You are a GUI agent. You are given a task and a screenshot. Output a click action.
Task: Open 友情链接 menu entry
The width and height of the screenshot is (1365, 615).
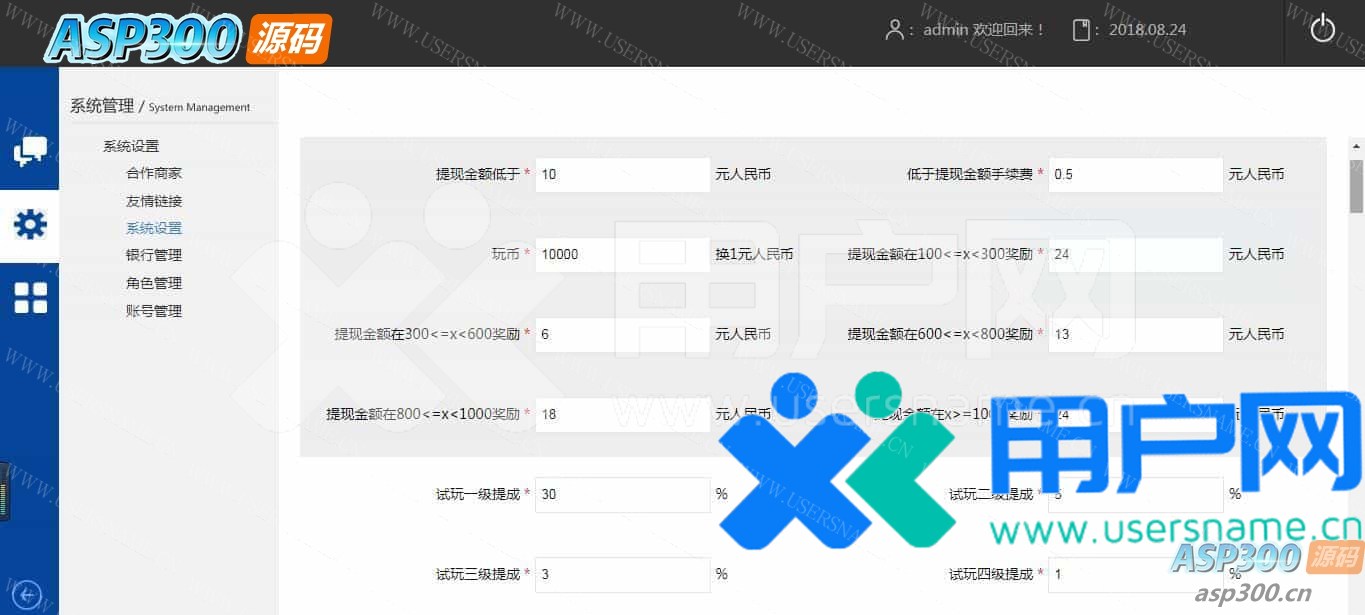coord(154,201)
